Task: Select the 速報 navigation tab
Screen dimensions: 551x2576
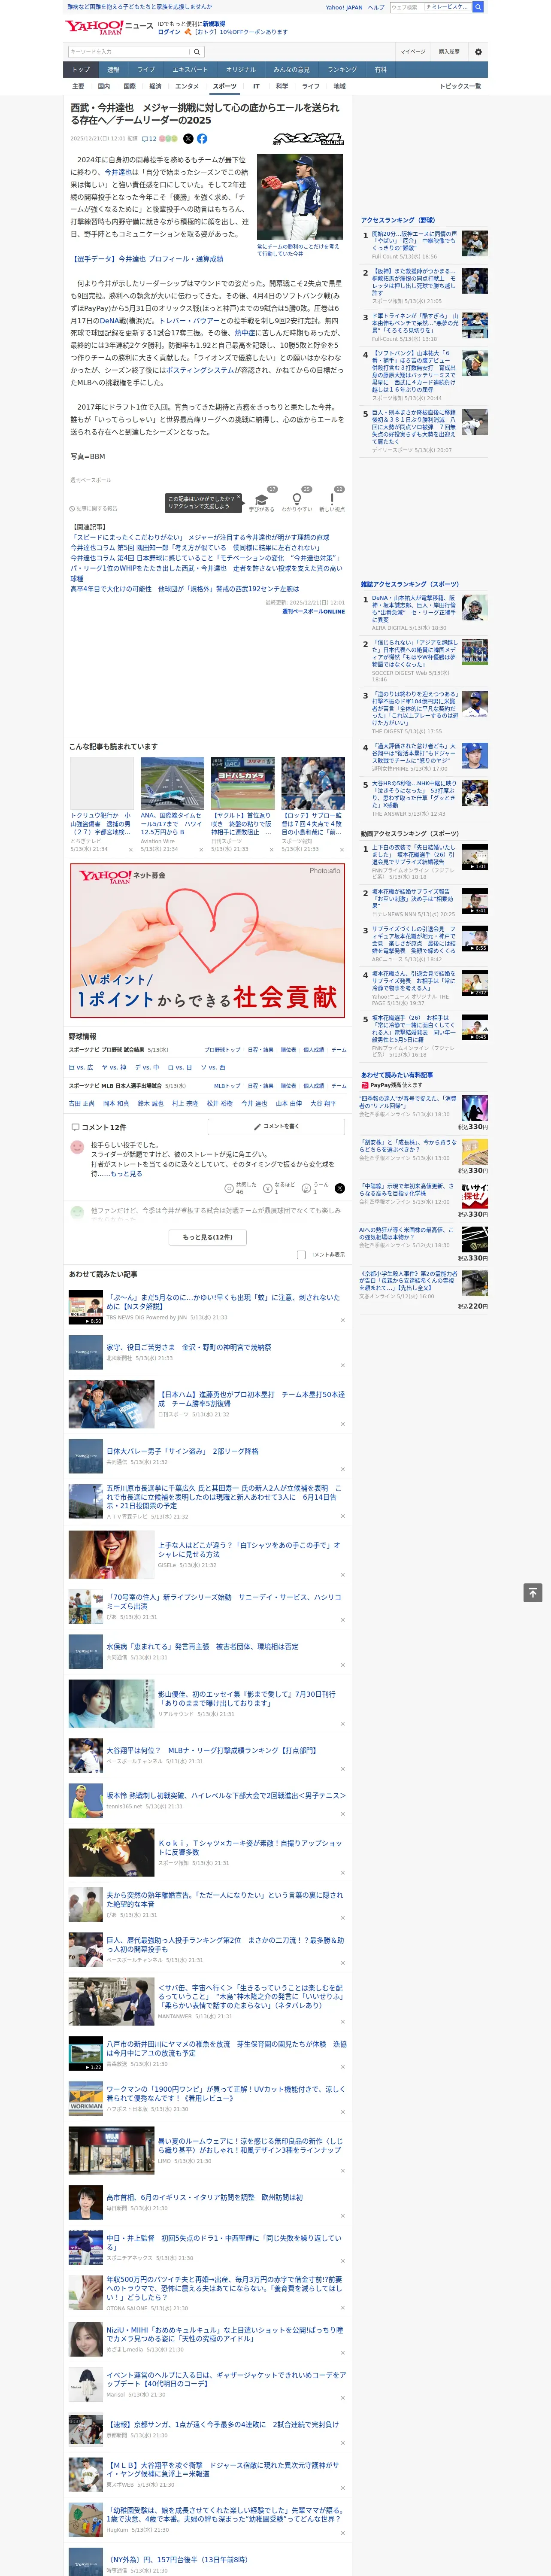Action: [113, 70]
